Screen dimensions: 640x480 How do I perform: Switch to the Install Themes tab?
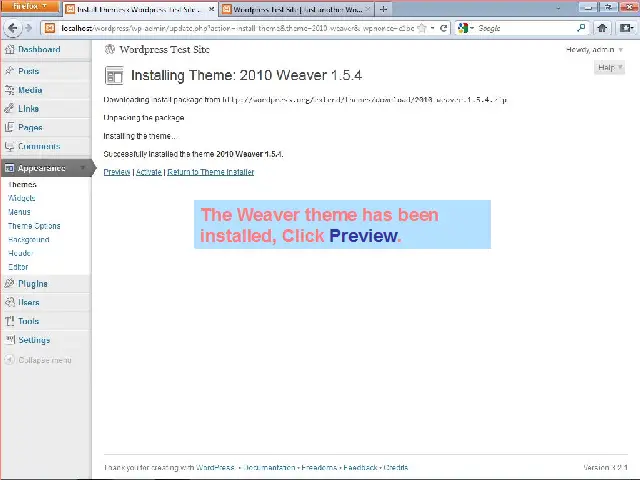pos(140,9)
